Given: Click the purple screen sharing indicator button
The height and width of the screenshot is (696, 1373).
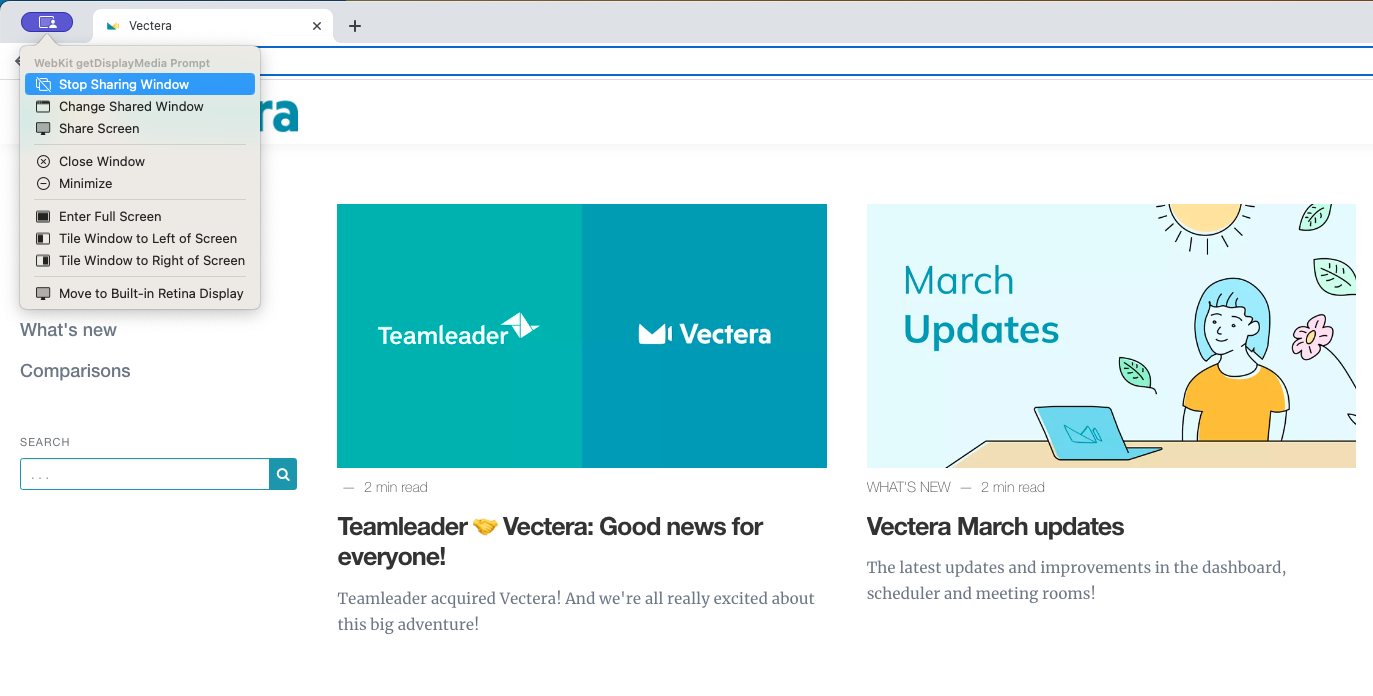Looking at the screenshot, I should 47,22.
